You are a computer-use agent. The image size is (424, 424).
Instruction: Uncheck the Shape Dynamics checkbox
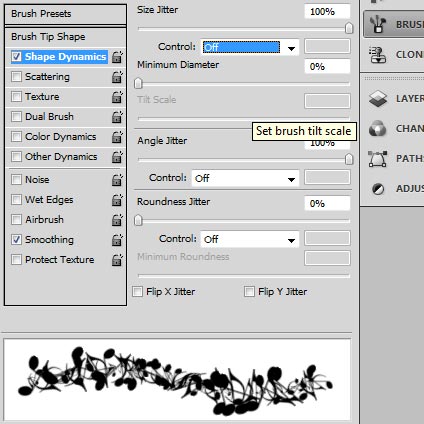pos(16,57)
